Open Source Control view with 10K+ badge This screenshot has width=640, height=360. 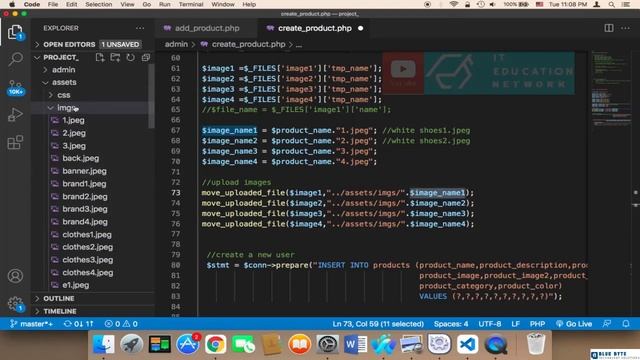pyautogui.click(x=15, y=87)
